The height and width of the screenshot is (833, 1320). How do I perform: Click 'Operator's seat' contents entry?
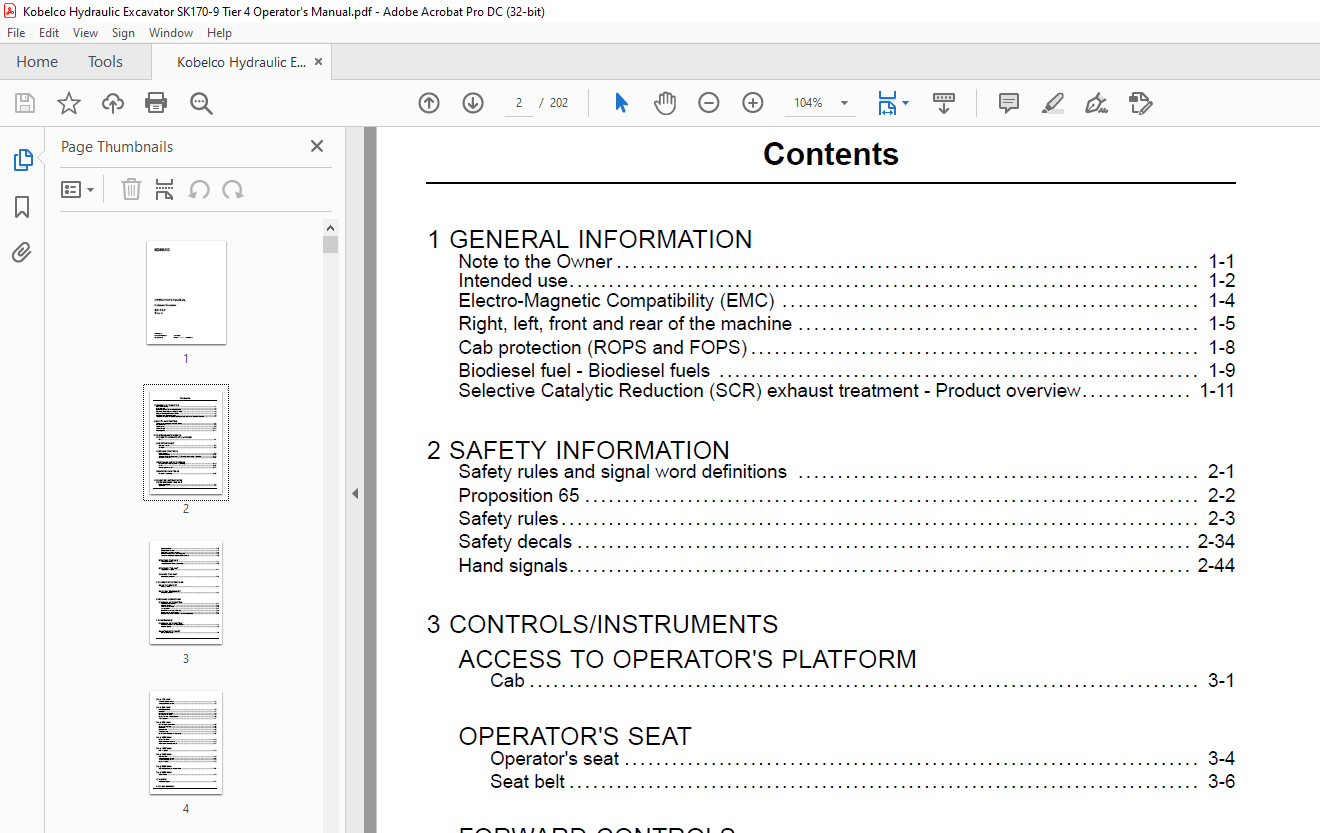[555, 758]
